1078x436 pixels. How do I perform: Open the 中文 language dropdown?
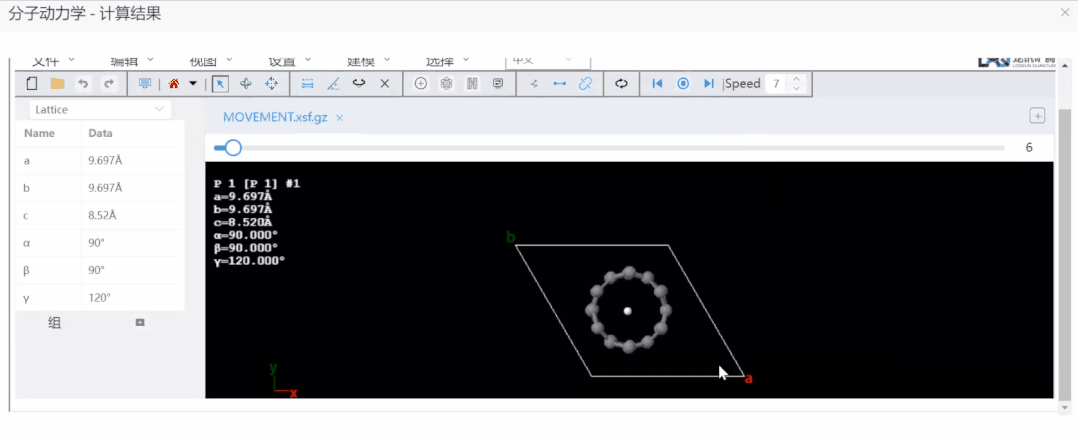[x=548, y=61]
